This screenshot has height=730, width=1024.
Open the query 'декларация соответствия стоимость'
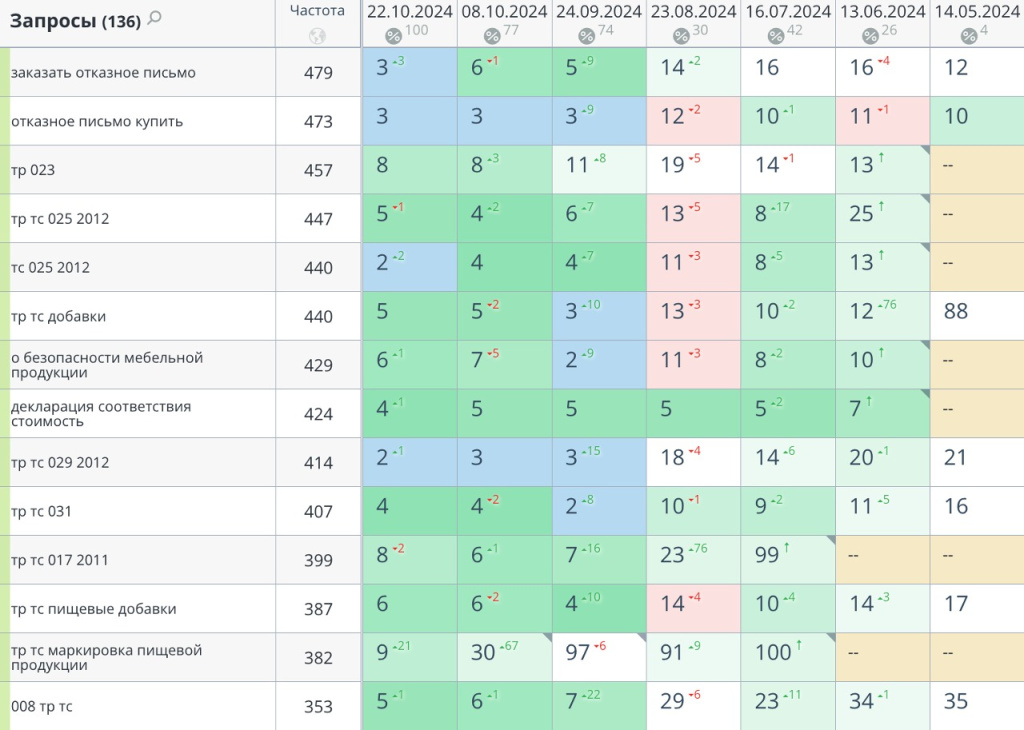pyautogui.click(x=100, y=414)
